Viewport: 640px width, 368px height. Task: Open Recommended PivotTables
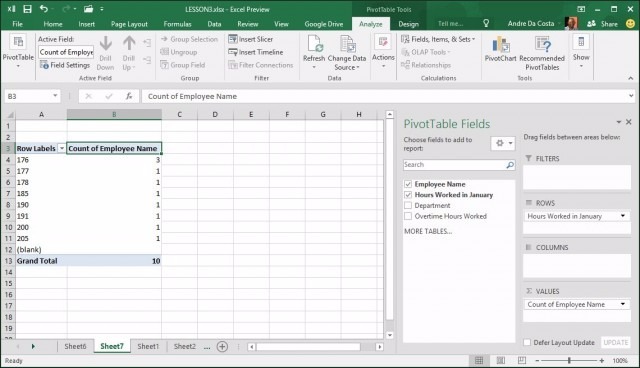point(542,53)
